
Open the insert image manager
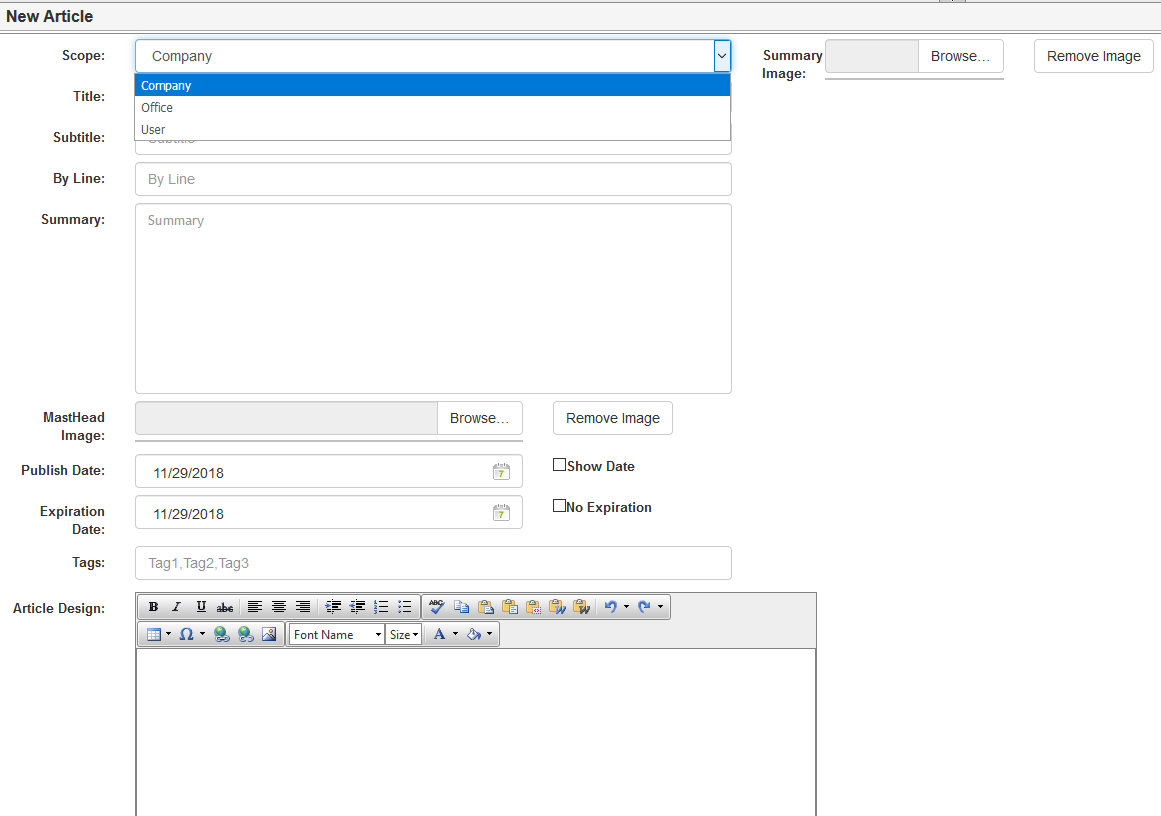pyautogui.click(x=269, y=635)
